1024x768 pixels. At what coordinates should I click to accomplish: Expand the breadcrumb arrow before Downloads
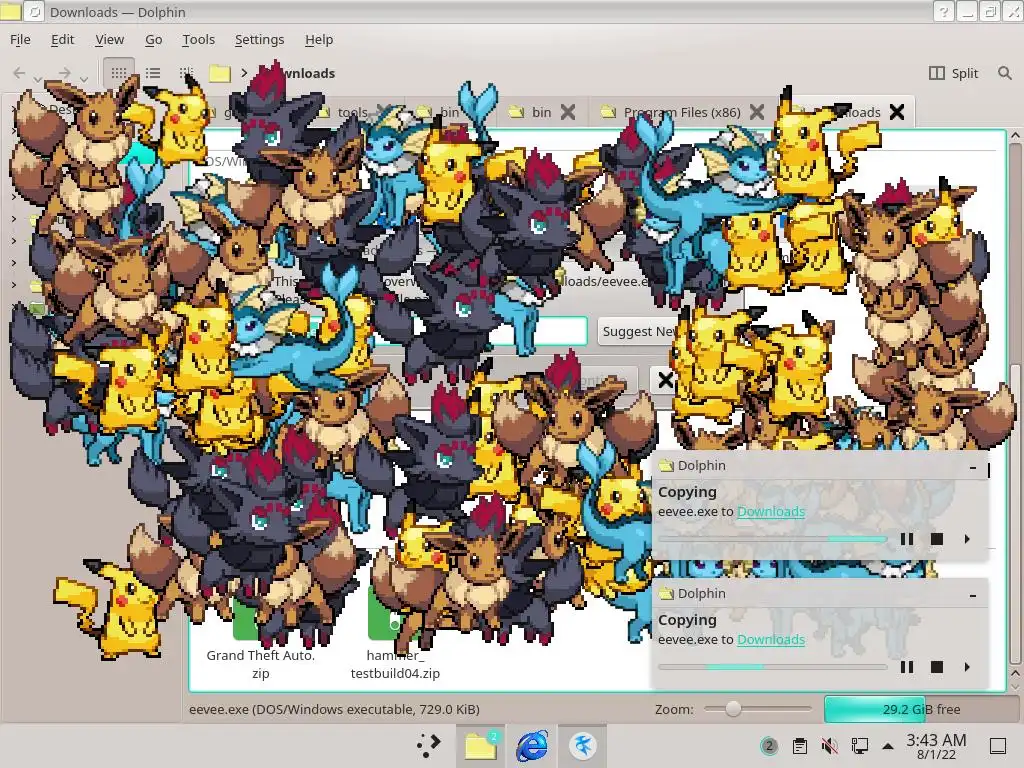[244, 73]
